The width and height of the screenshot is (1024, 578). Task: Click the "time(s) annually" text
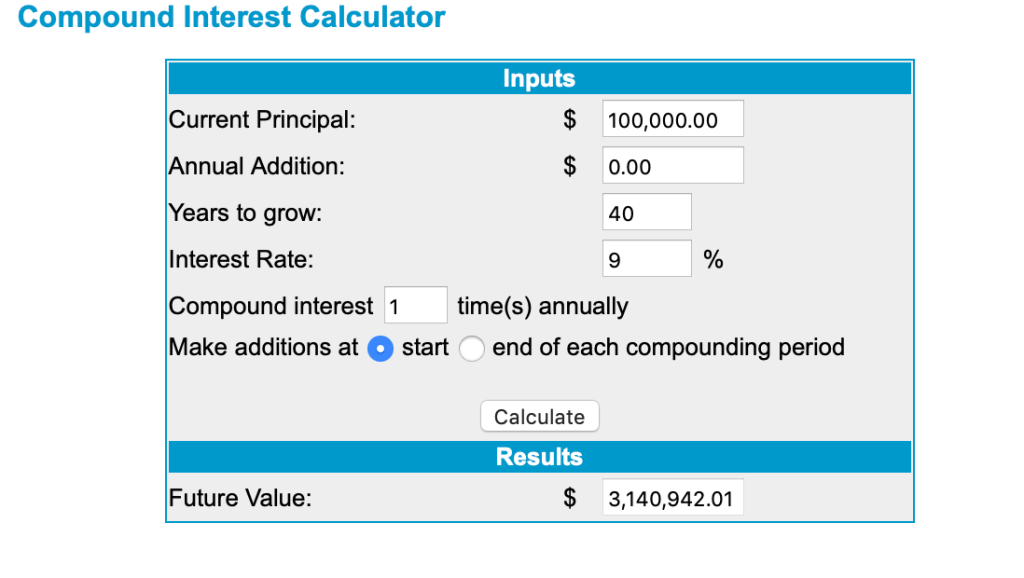[x=542, y=306]
